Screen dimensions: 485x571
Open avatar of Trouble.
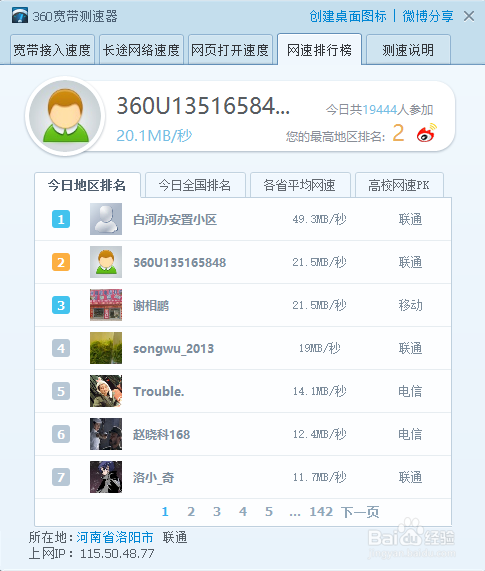pyautogui.click(x=106, y=391)
